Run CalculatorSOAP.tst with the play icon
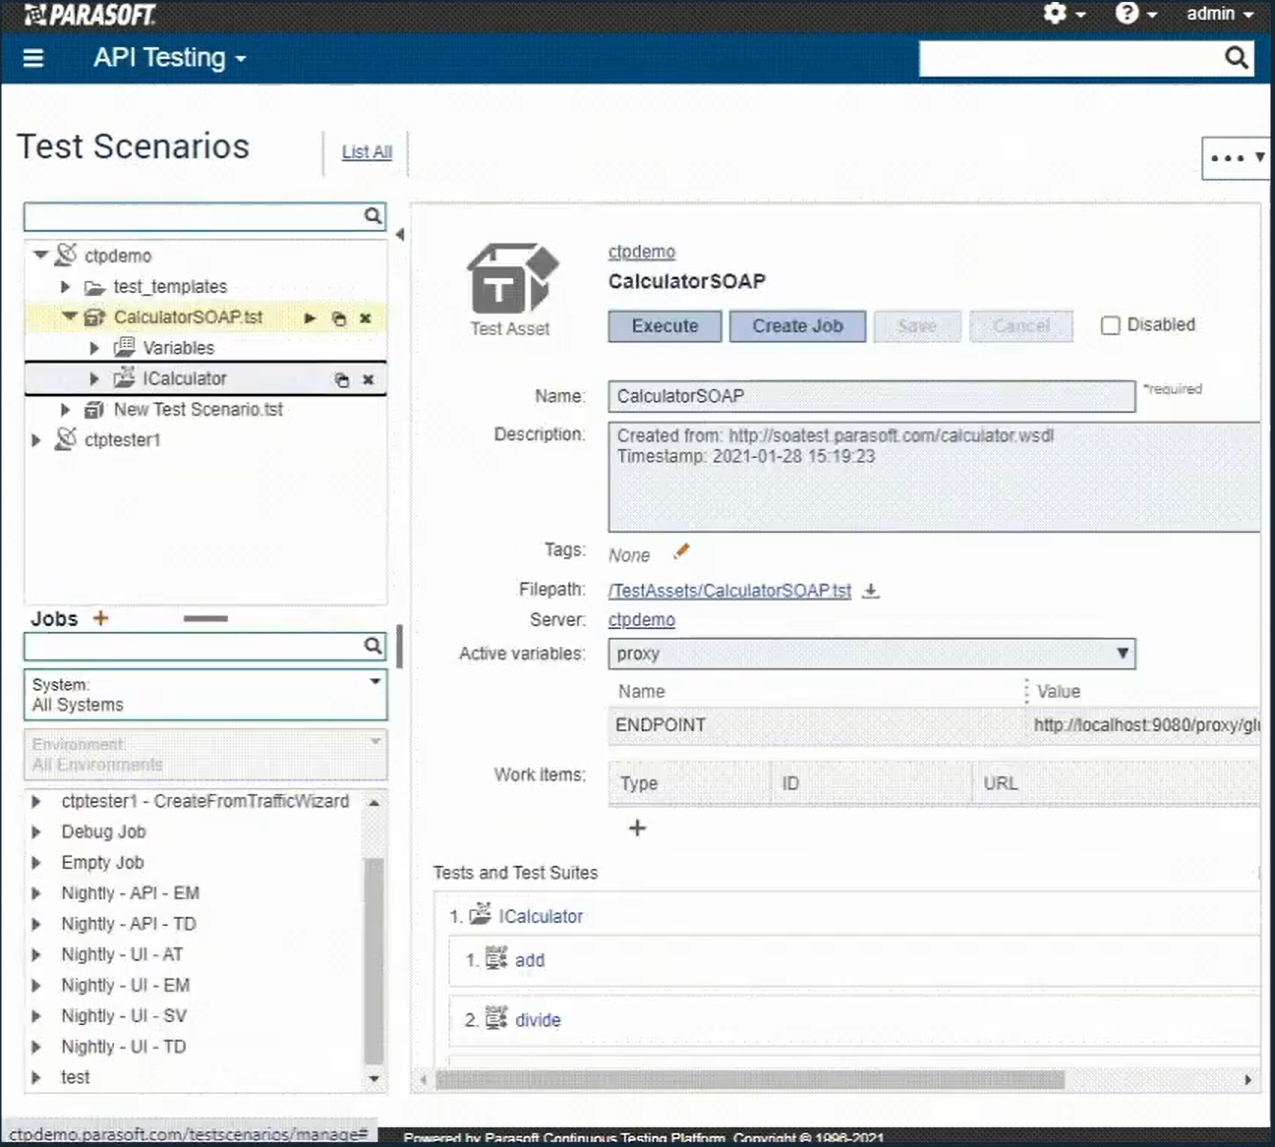 [310, 318]
